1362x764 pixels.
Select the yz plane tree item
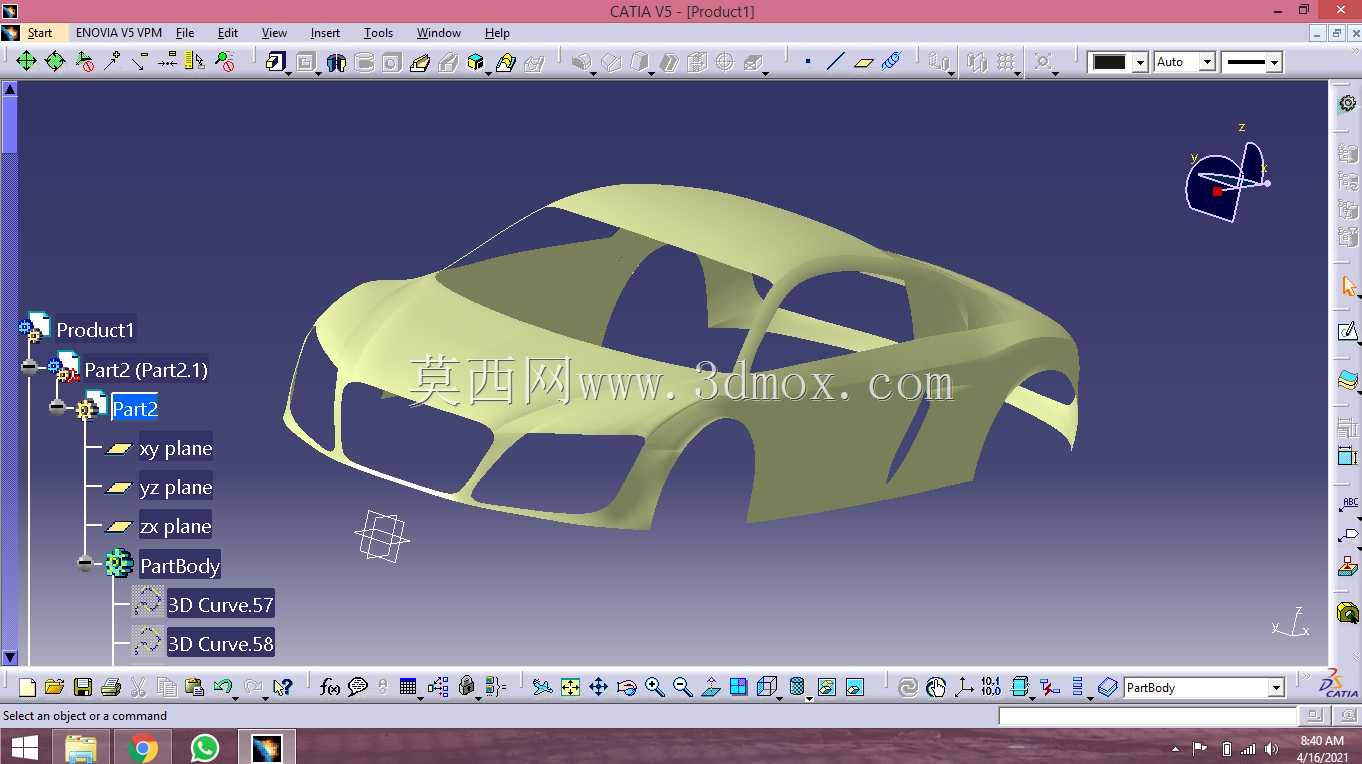pyautogui.click(x=175, y=487)
